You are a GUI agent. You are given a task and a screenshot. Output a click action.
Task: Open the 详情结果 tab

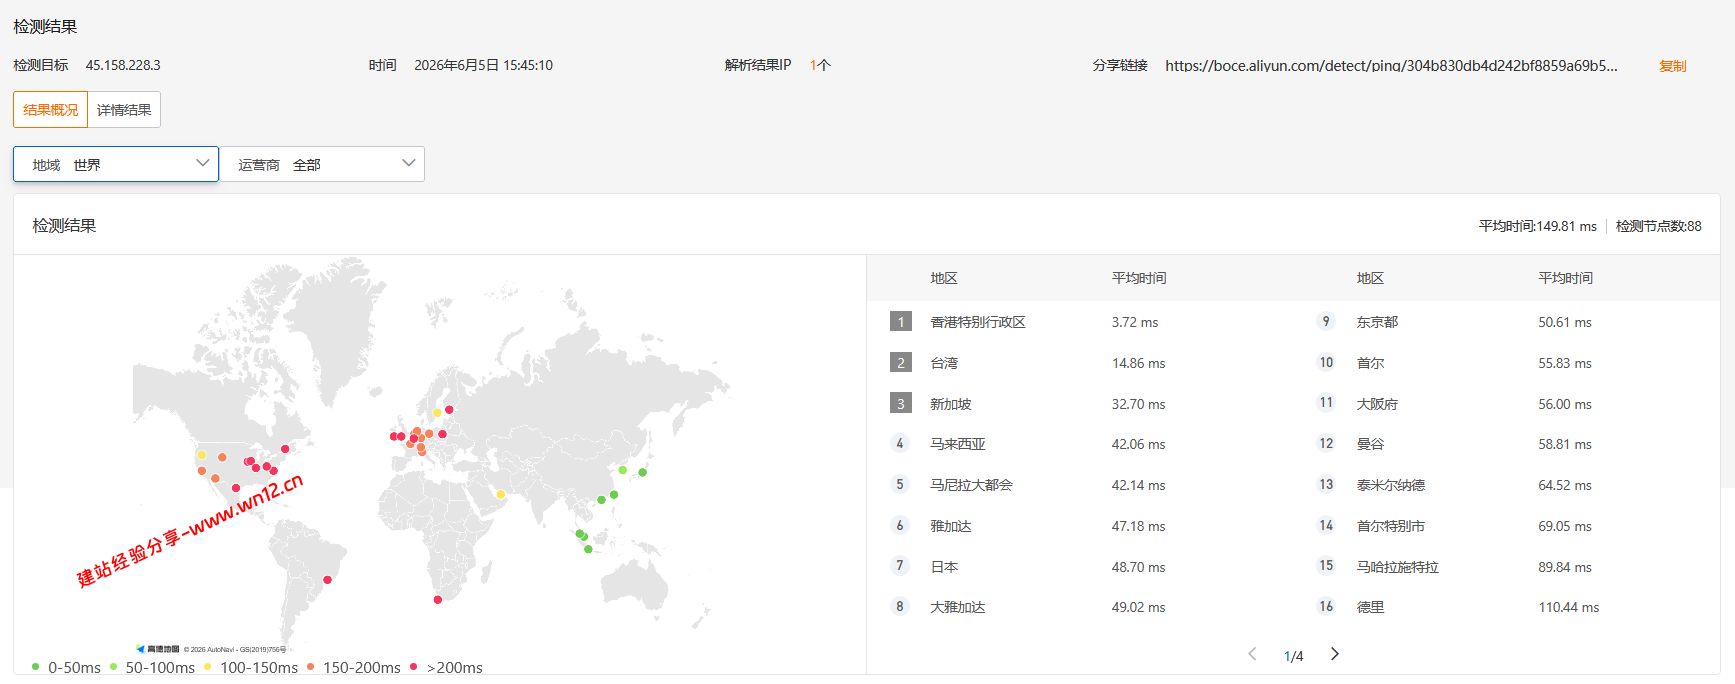(124, 110)
